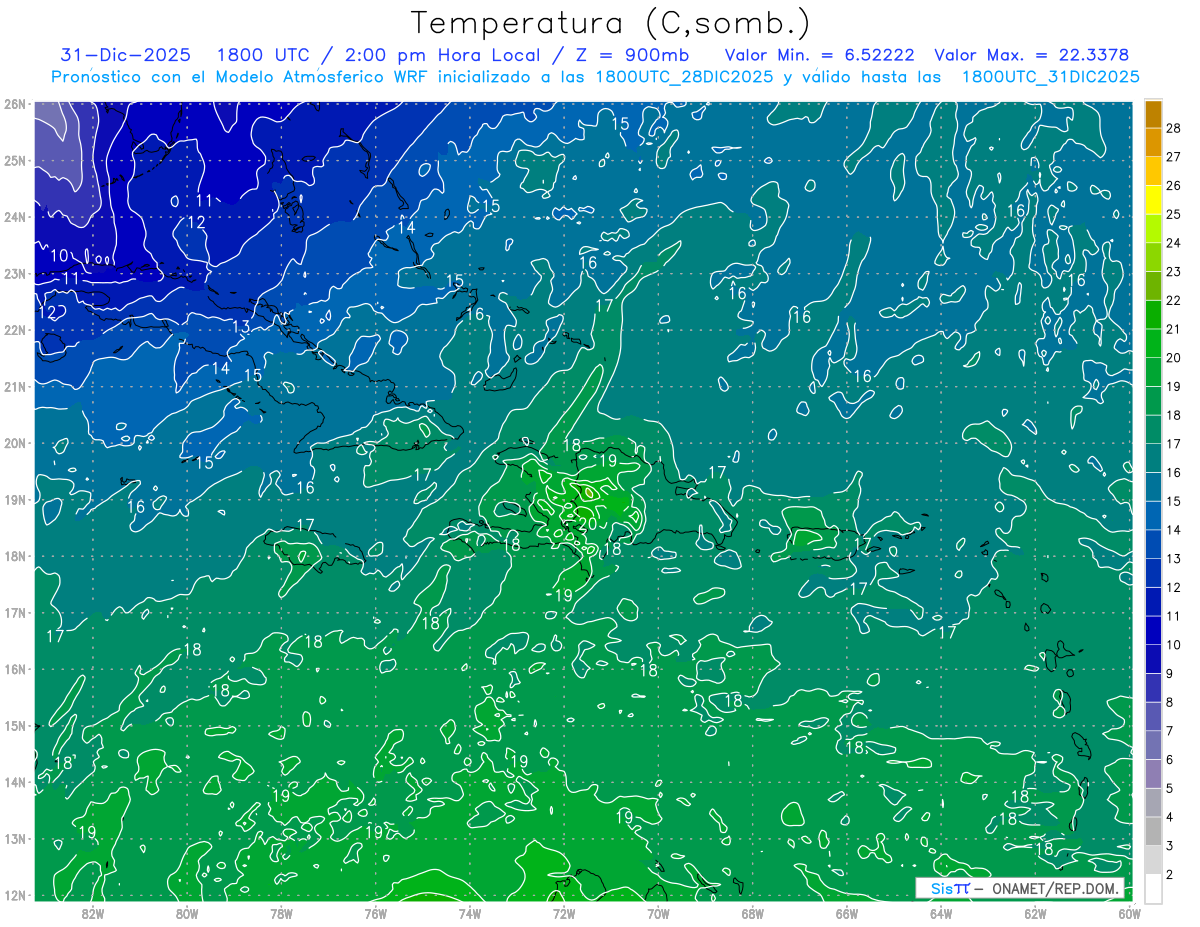Click the "60W" longitude axis label

coord(1129,912)
